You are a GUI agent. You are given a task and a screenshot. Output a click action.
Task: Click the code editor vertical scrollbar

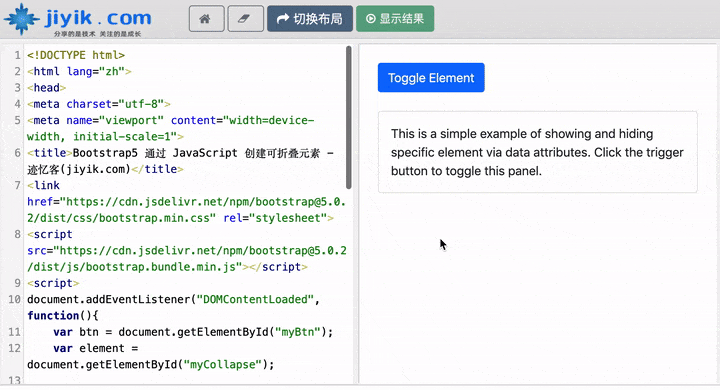tap(349, 117)
